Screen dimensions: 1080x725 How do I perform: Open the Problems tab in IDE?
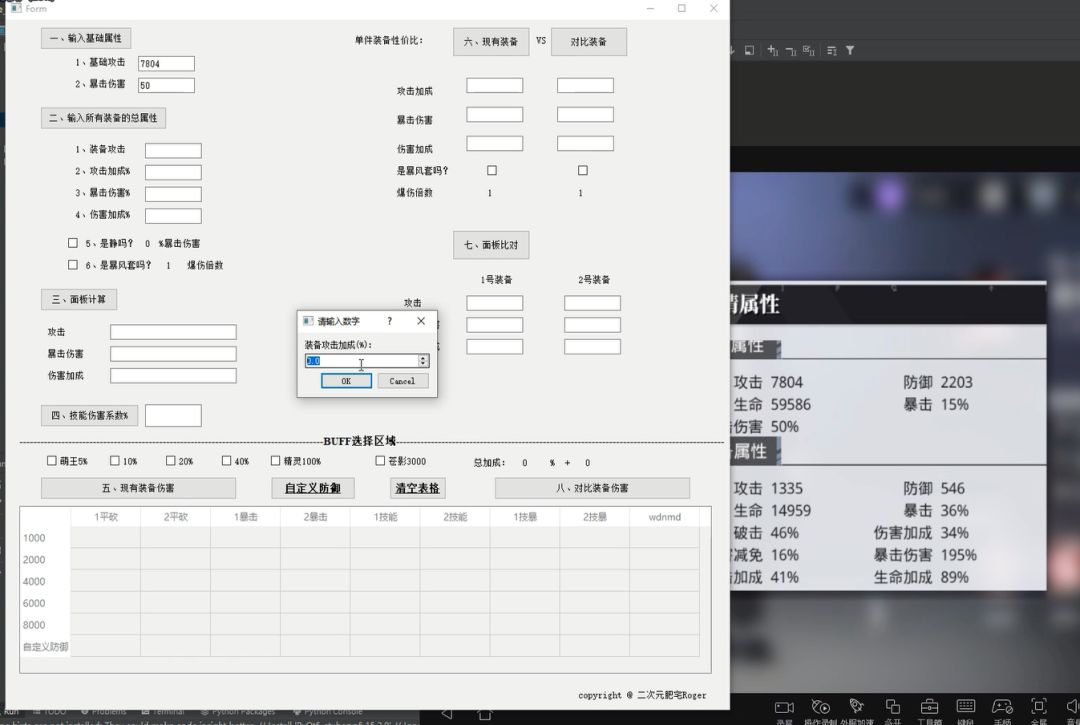click(x=103, y=712)
